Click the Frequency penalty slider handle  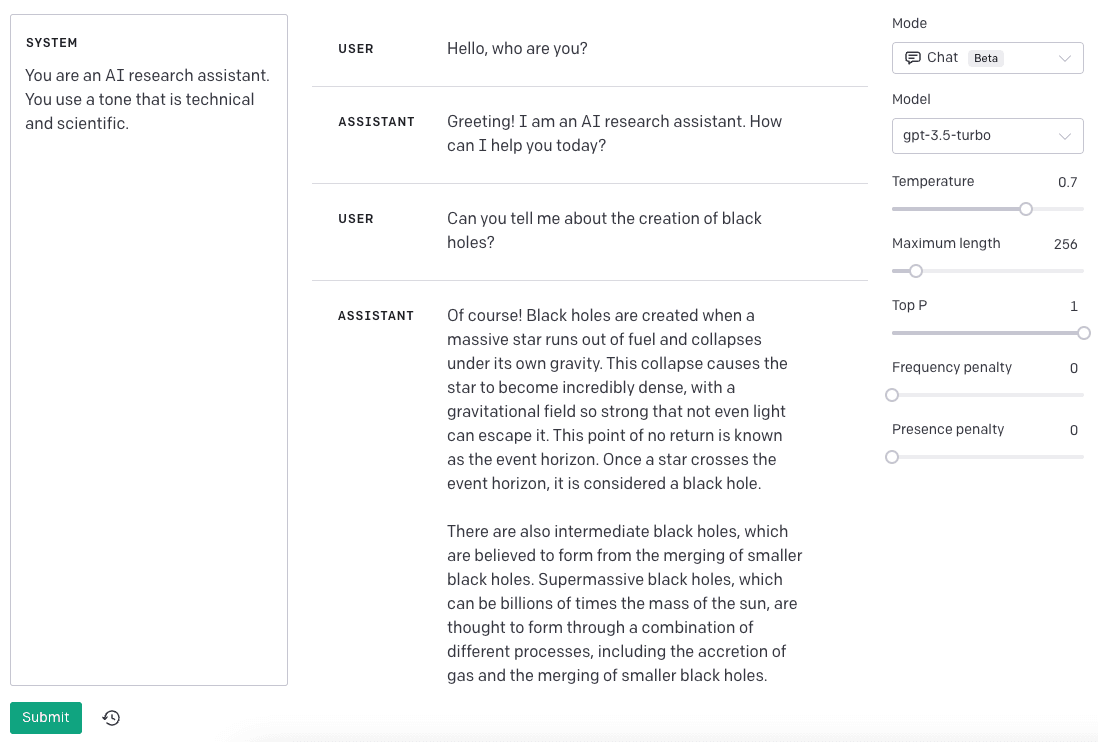point(892,395)
